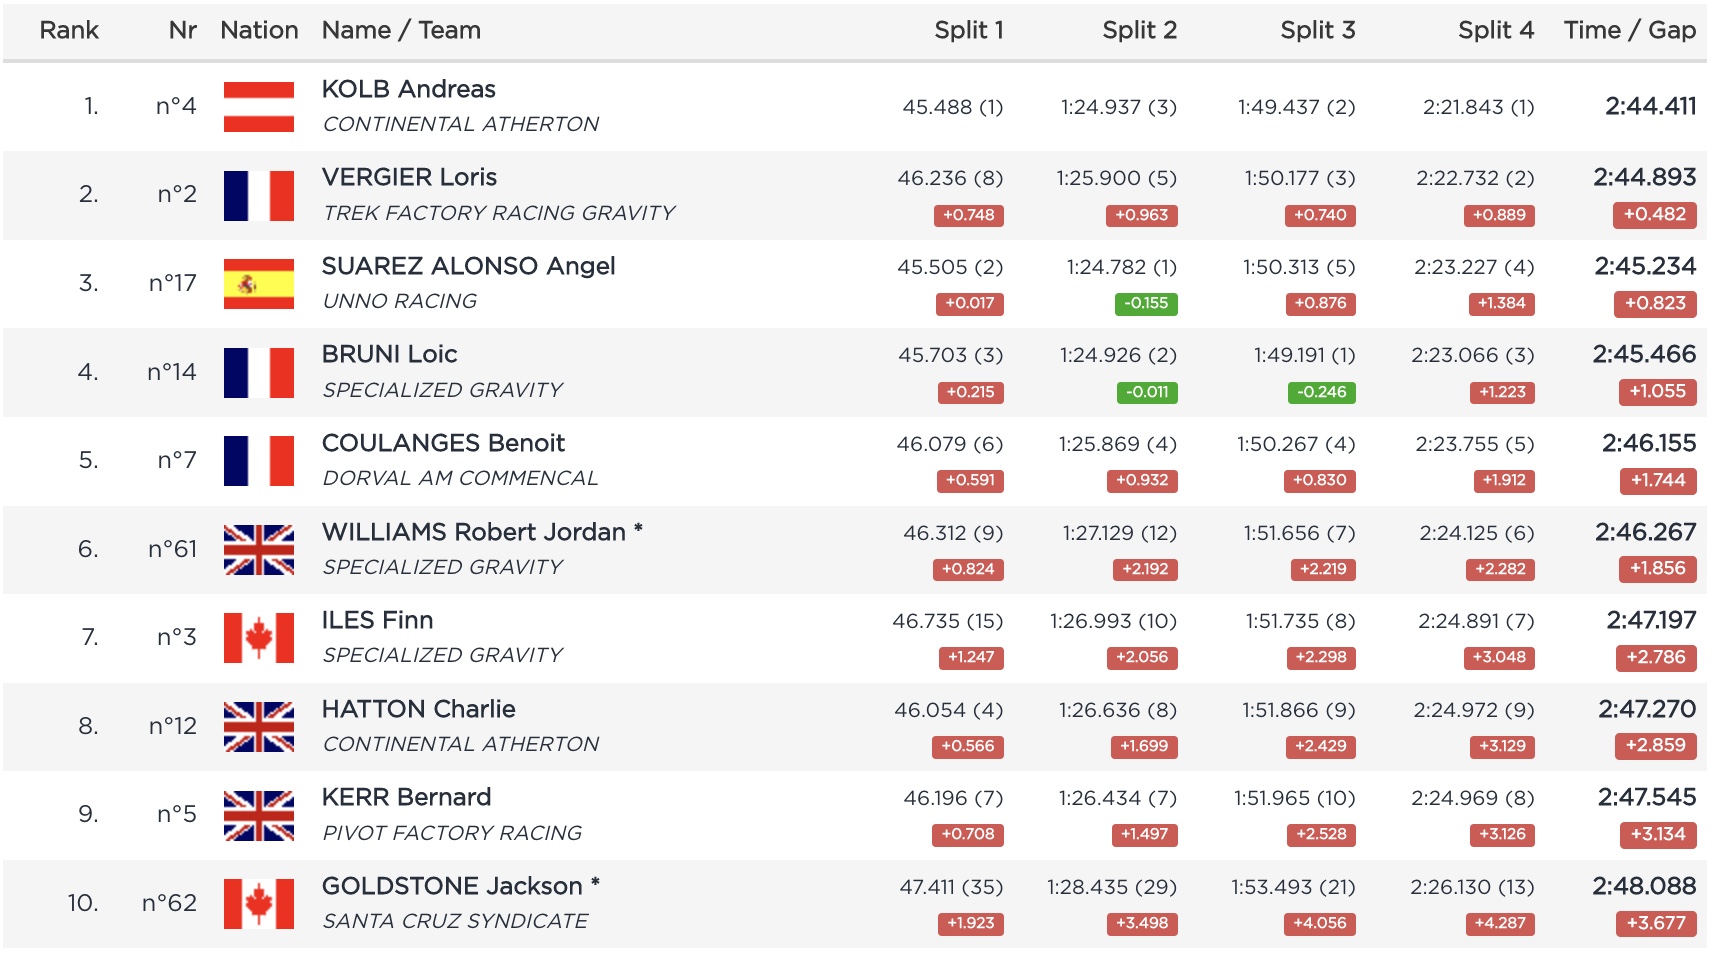This screenshot has height=956, width=1720.
Task: Click the French flag next to VERGIER Loris
Action: point(258,195)
